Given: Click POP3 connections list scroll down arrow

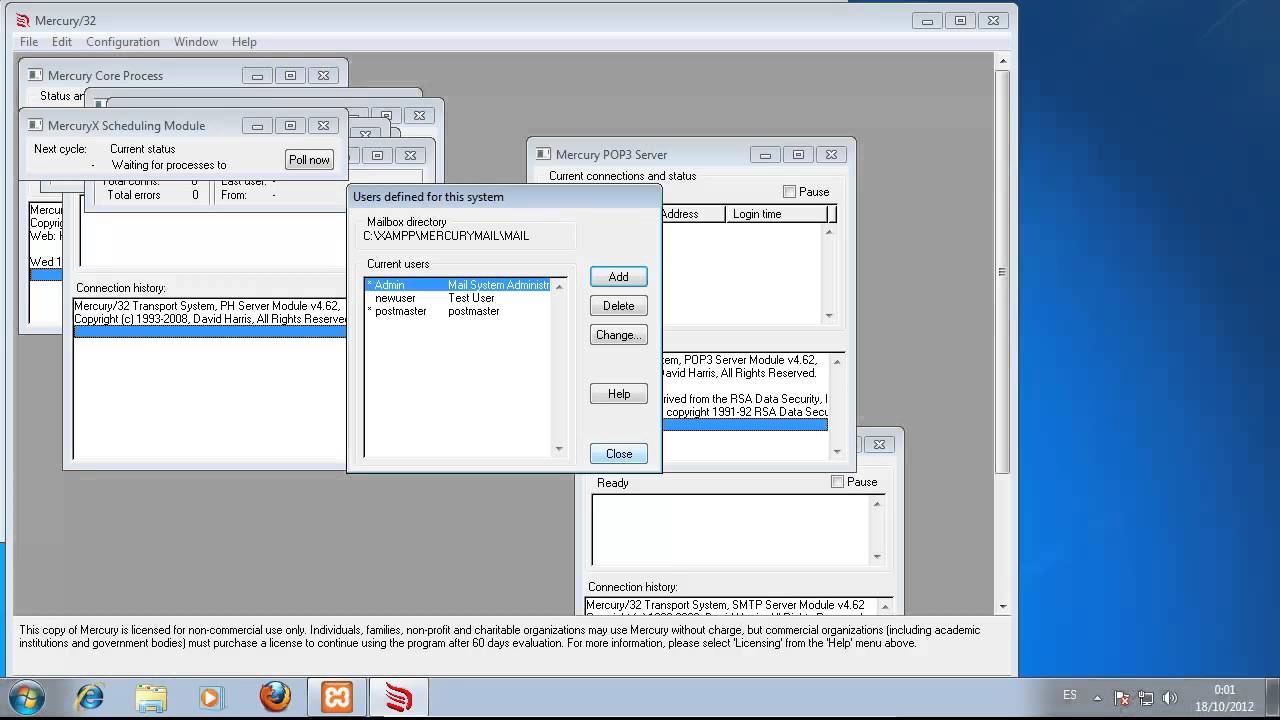Looking at the screenshot, I should pos(829,316).
